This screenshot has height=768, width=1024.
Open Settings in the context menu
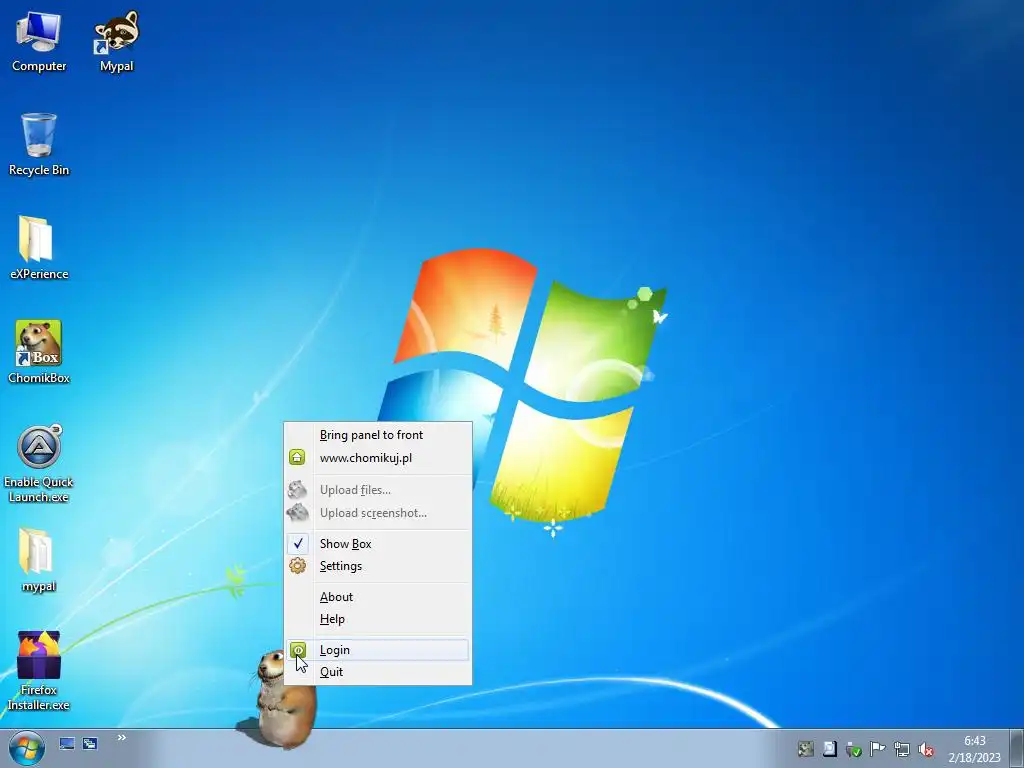377,566
